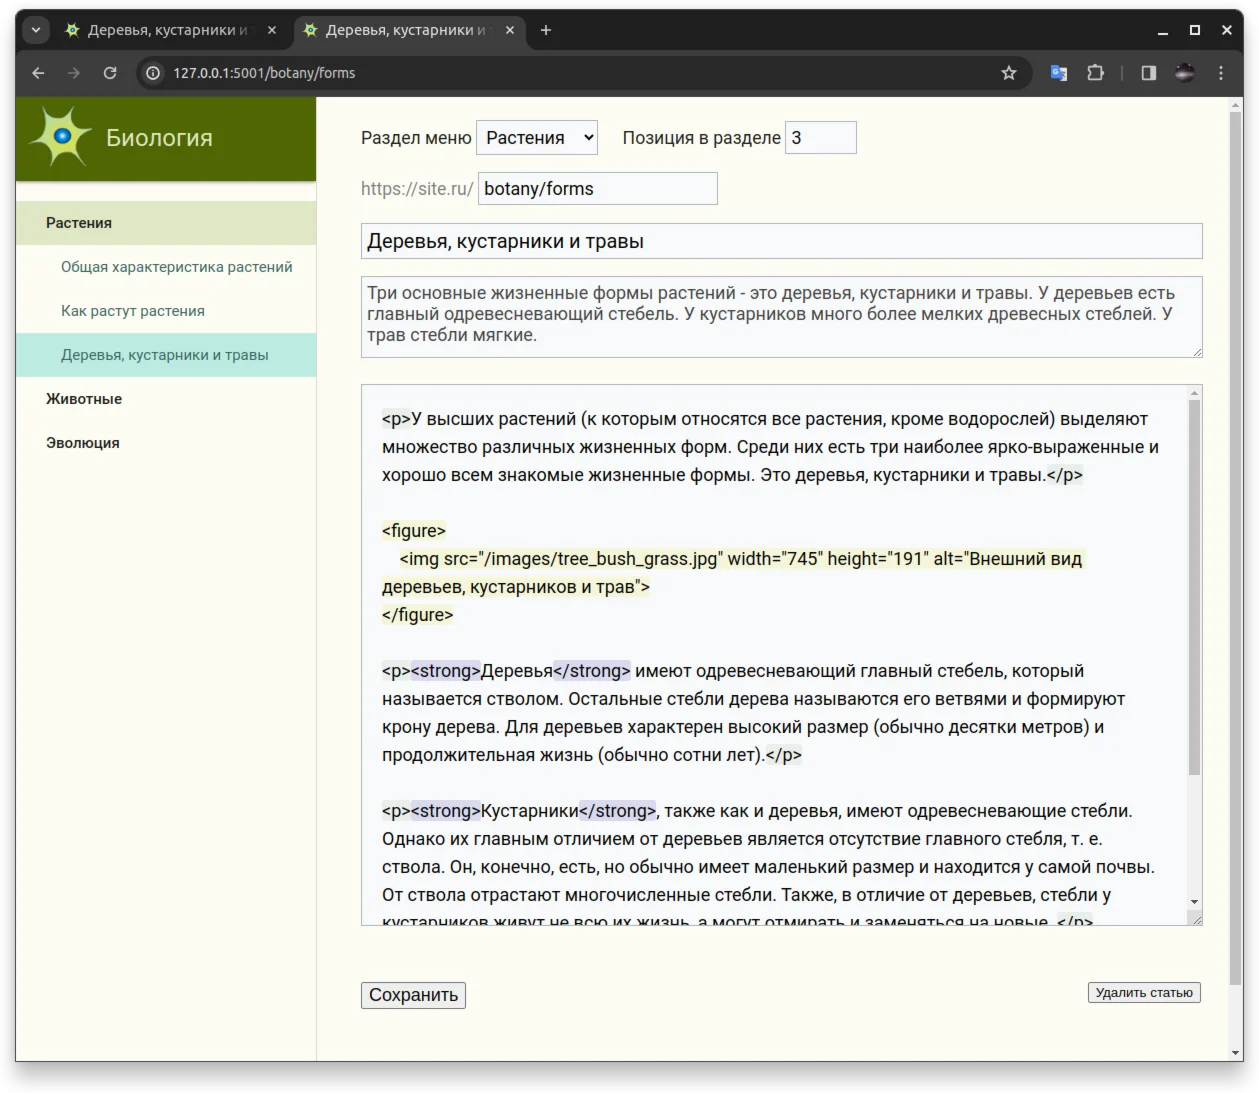
Task: Go back using the back arrow
Action: [38, 73]
